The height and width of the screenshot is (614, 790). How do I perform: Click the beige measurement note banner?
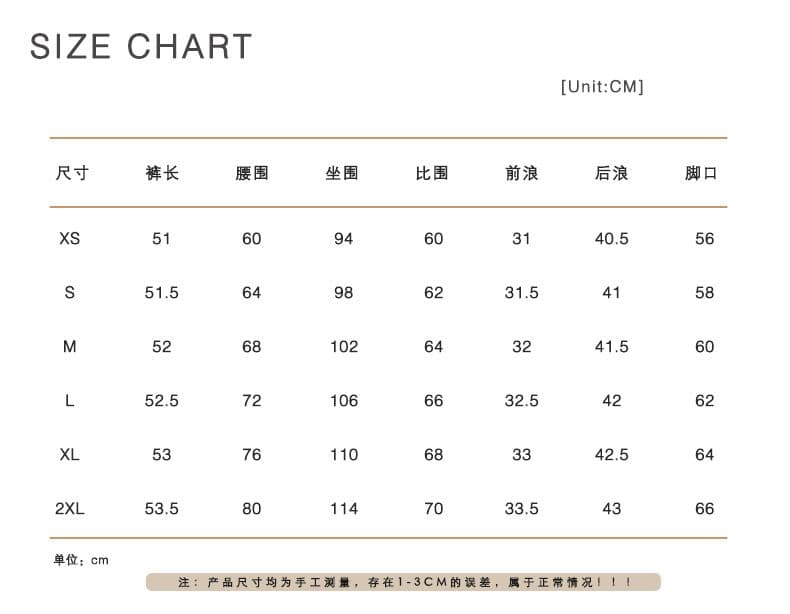403,582
